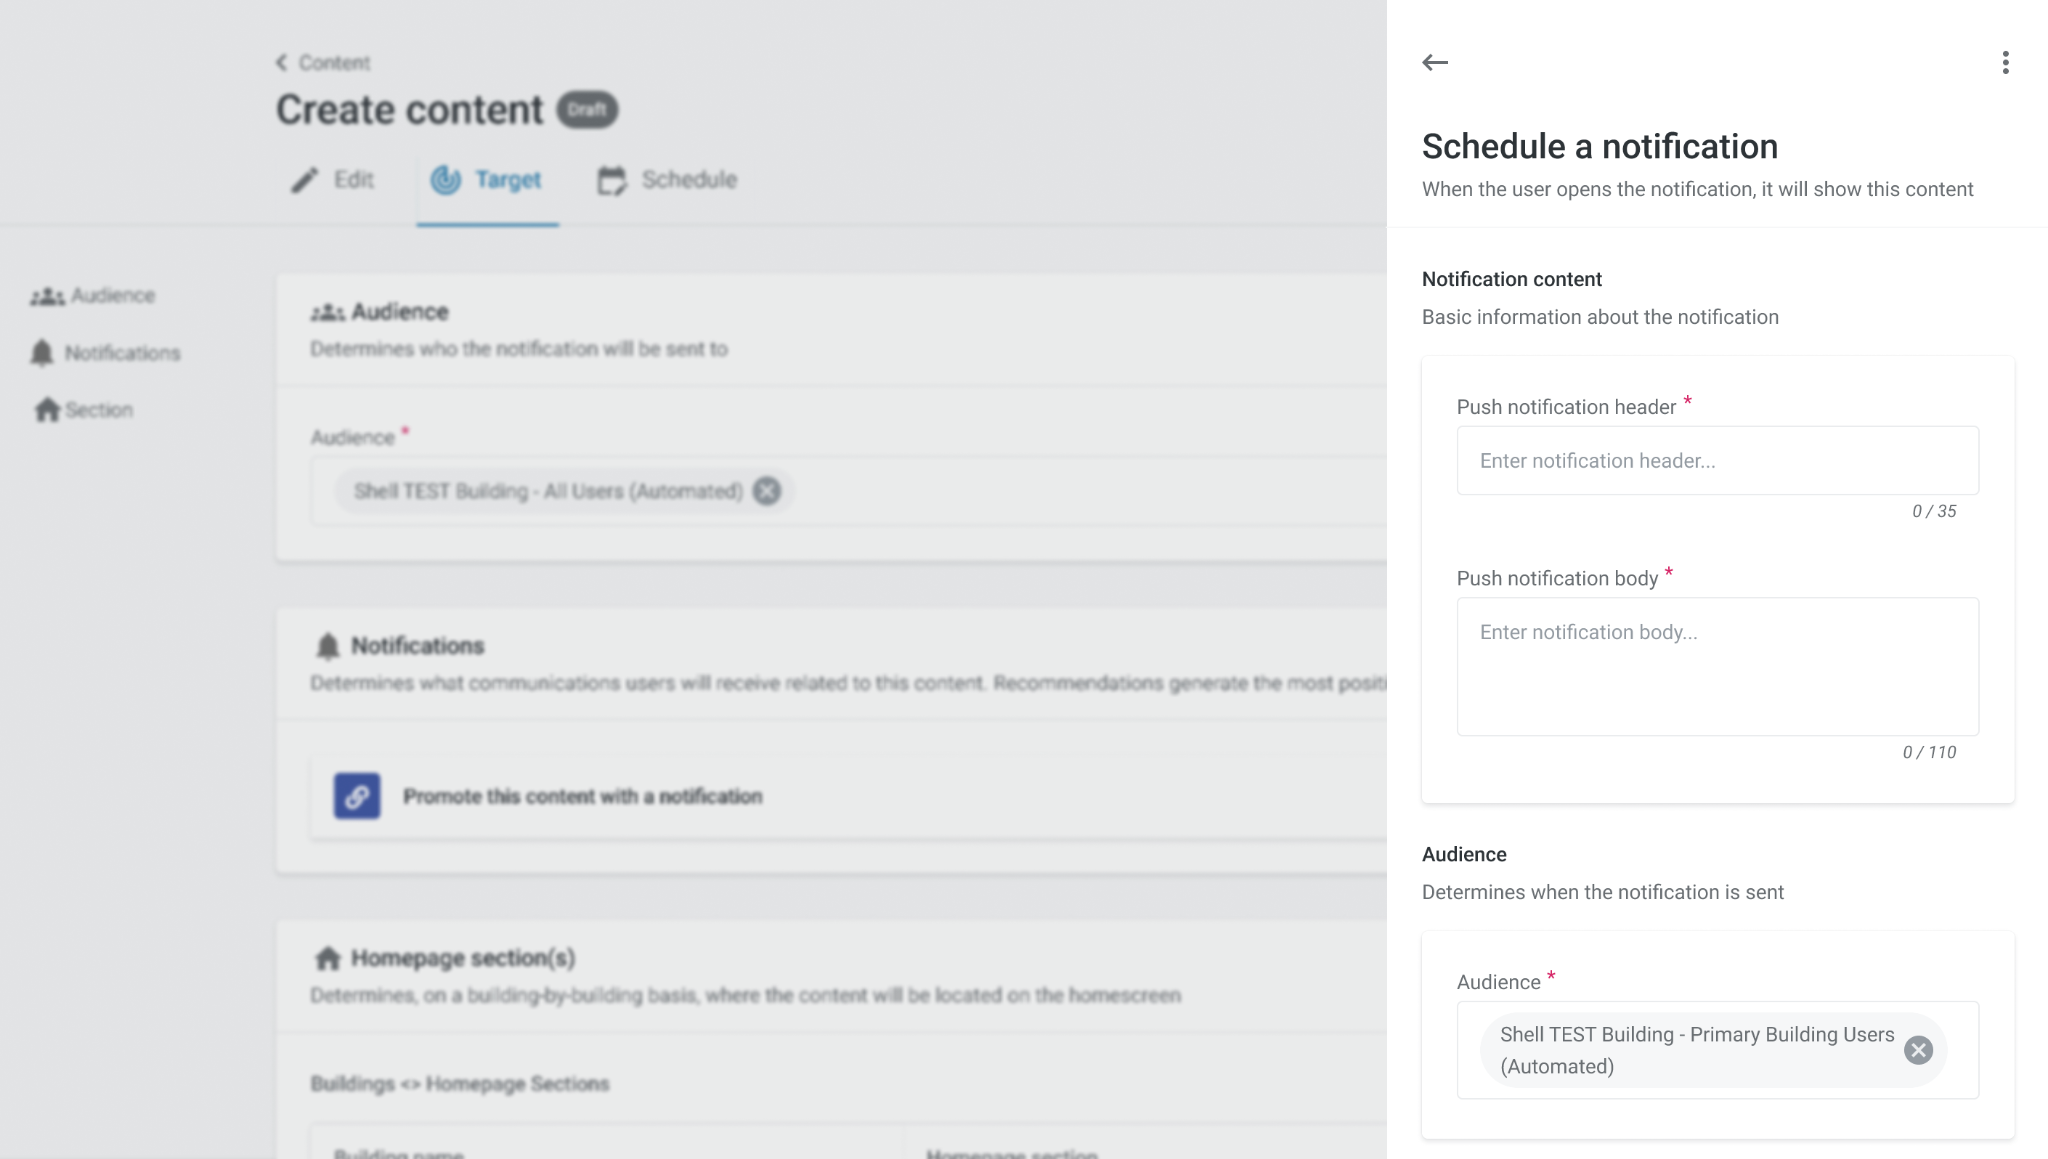Image resolution: width=2048 pixels, height=1159 pixels.
Task: Open the three-dot more options menu
Action: (2005, 63)
